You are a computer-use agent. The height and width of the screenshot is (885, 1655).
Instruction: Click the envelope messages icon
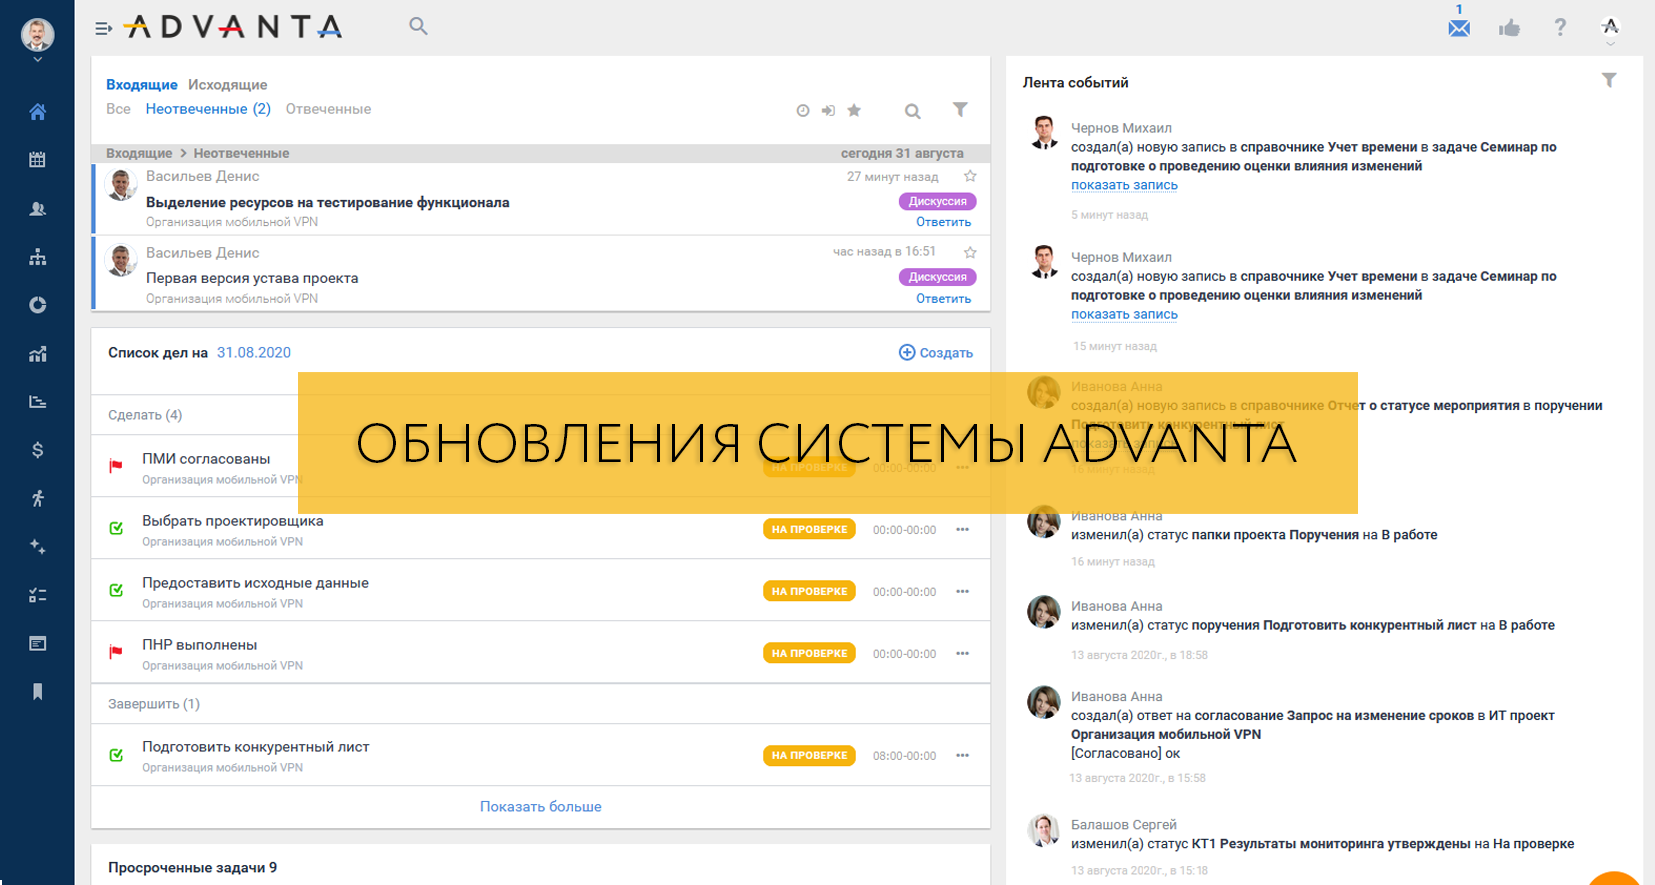point(1459,28)
